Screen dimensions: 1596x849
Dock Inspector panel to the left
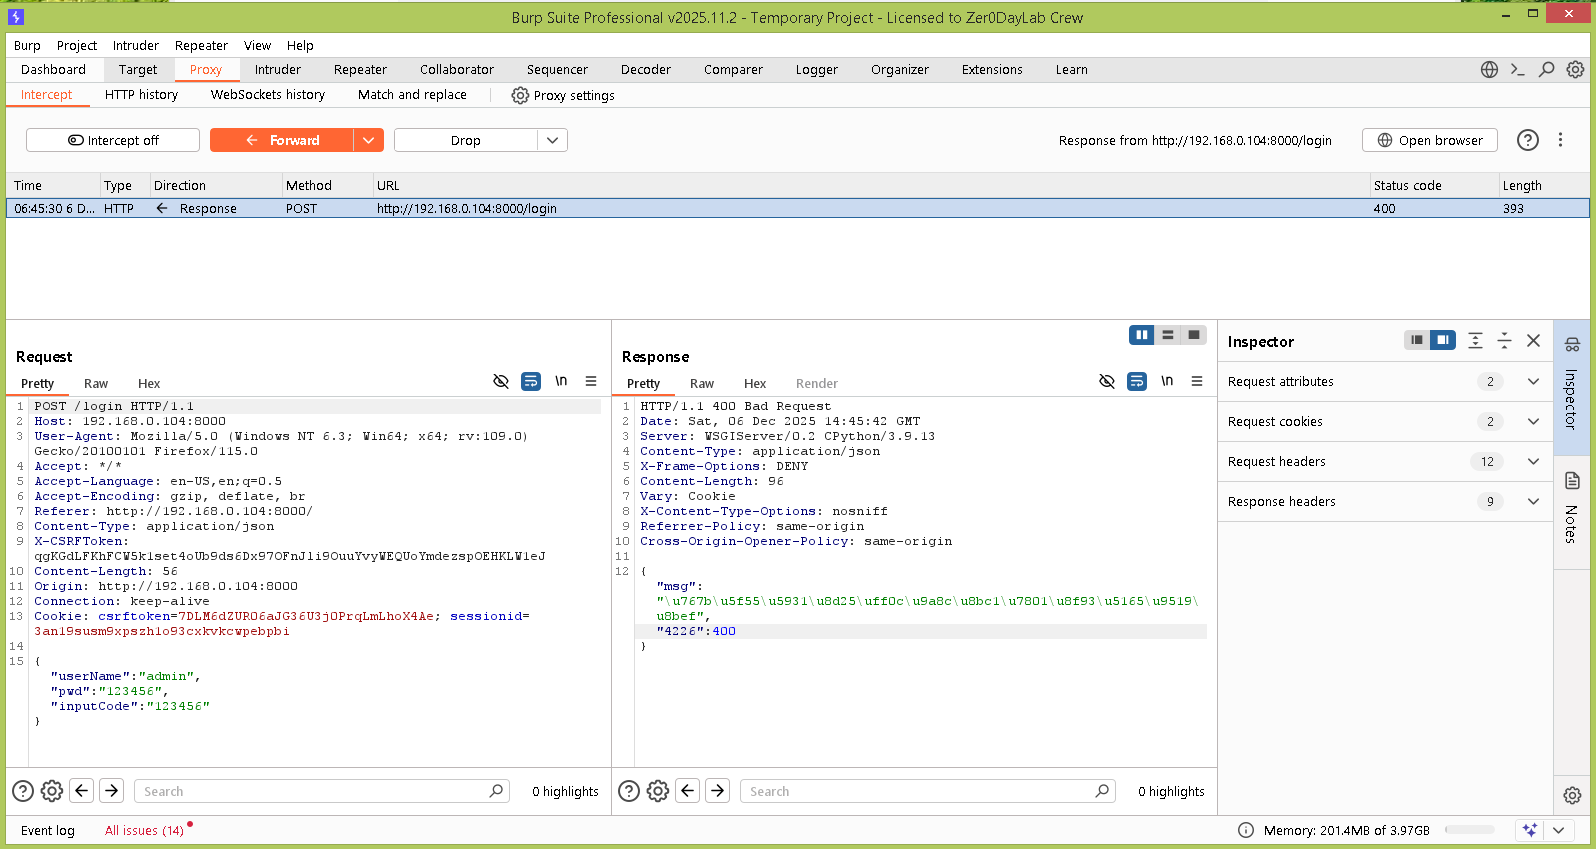pos(1417,340)
